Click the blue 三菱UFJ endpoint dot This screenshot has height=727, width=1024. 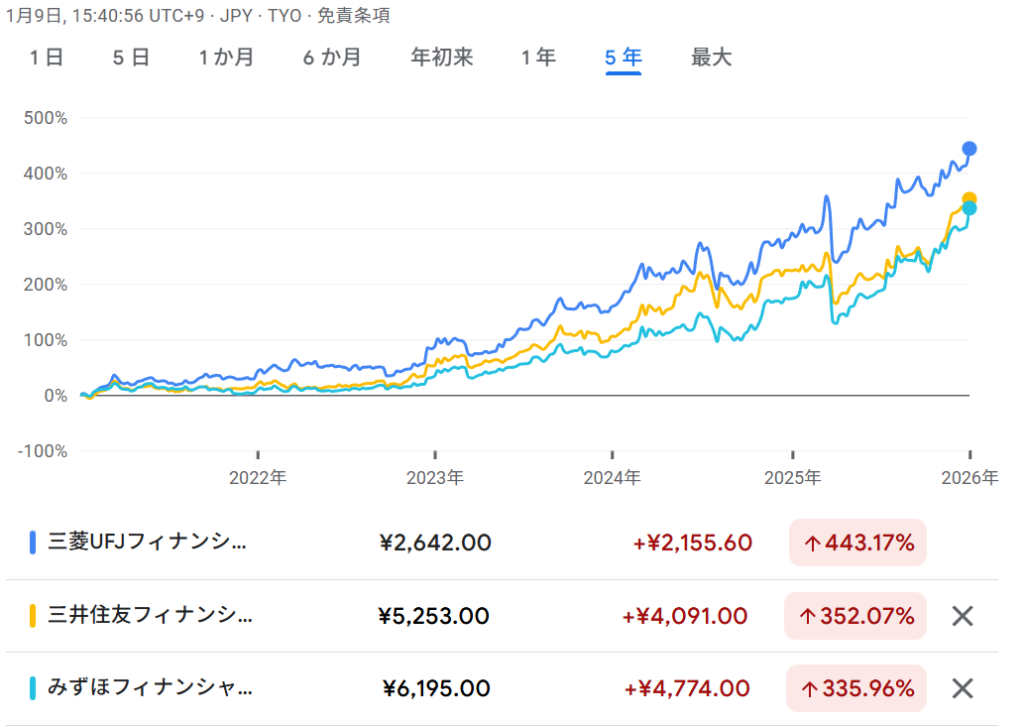coord(968,149)
